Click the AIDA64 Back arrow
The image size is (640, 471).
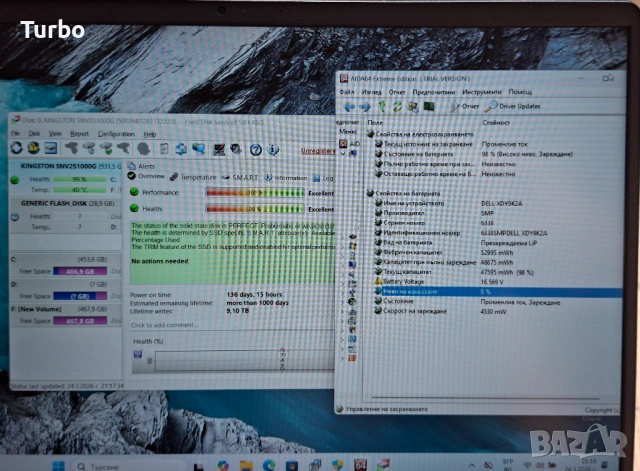tap(349, 107)
